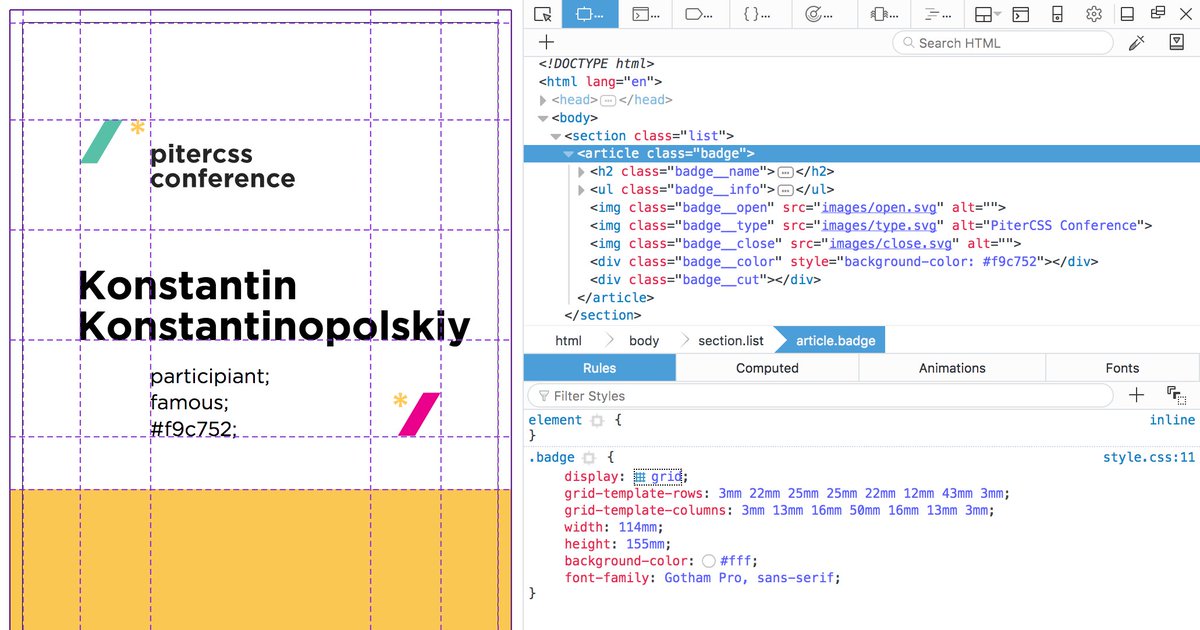Click the Konstantin Konstantinopolskiy name heading
Viewport: 1200px width, 630px height.
pos(274,306)
